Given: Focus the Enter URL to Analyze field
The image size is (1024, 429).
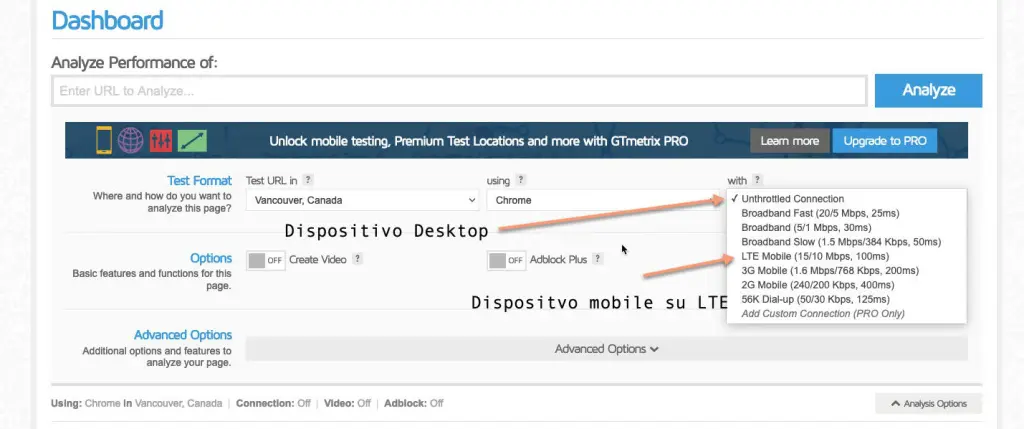Looking at the screenshot, I should tap(459, 91).
